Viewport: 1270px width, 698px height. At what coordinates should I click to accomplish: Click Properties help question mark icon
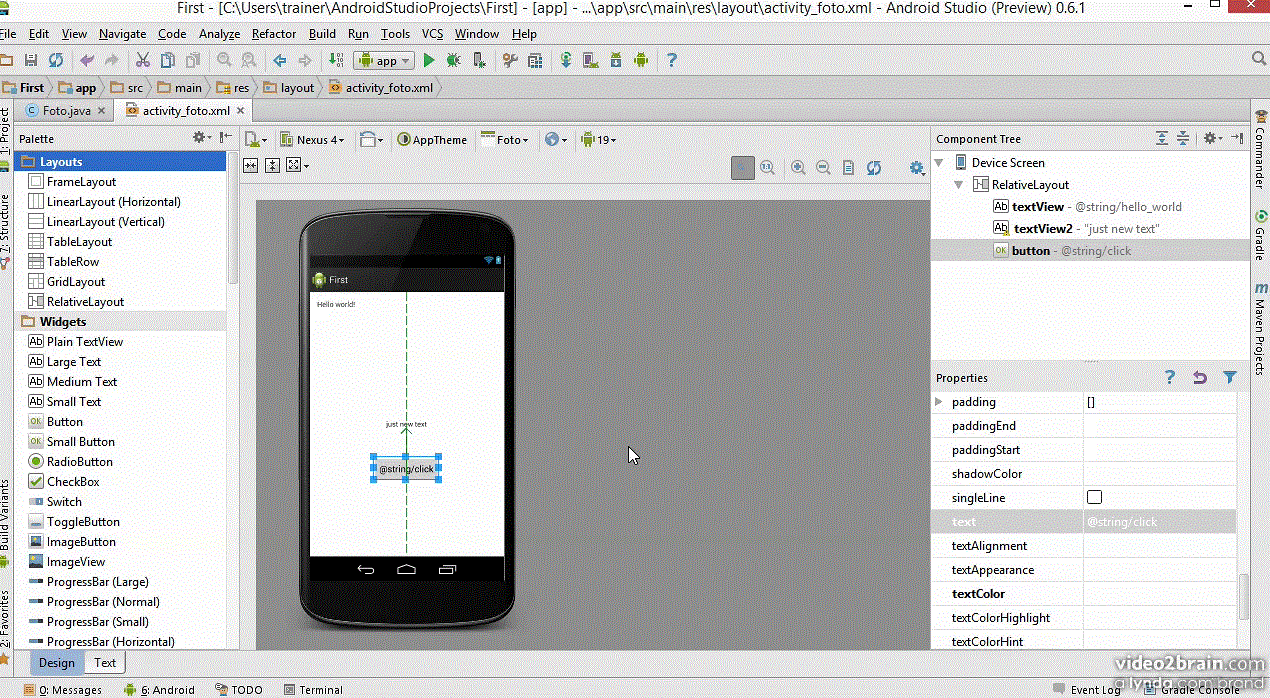(1170, 377)
